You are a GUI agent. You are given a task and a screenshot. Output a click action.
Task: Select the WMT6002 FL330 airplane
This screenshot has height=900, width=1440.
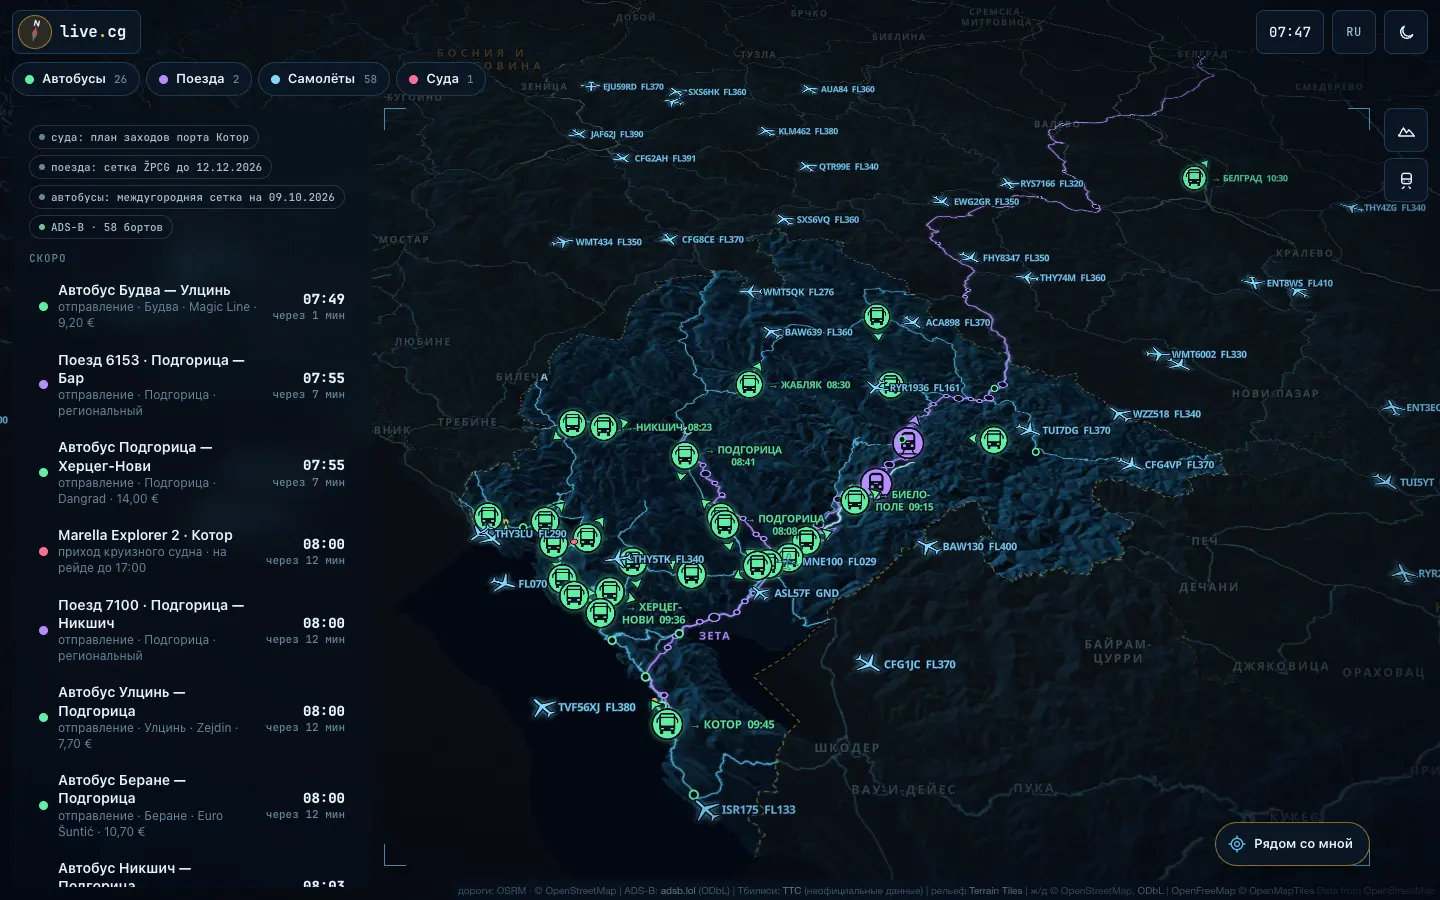pyautogui.click(x=1157, y=354)
